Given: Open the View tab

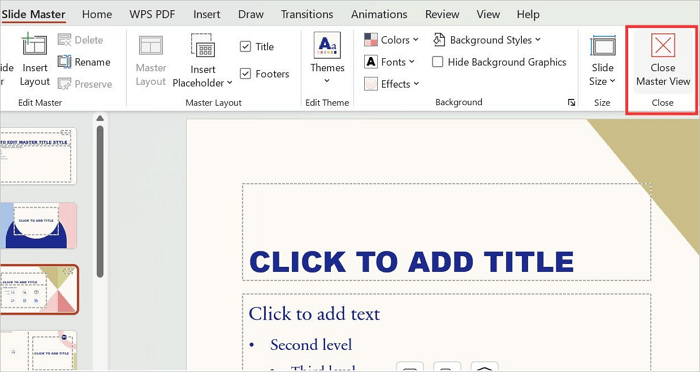Looking at the screenshot, I should click(x=488, y=14).
